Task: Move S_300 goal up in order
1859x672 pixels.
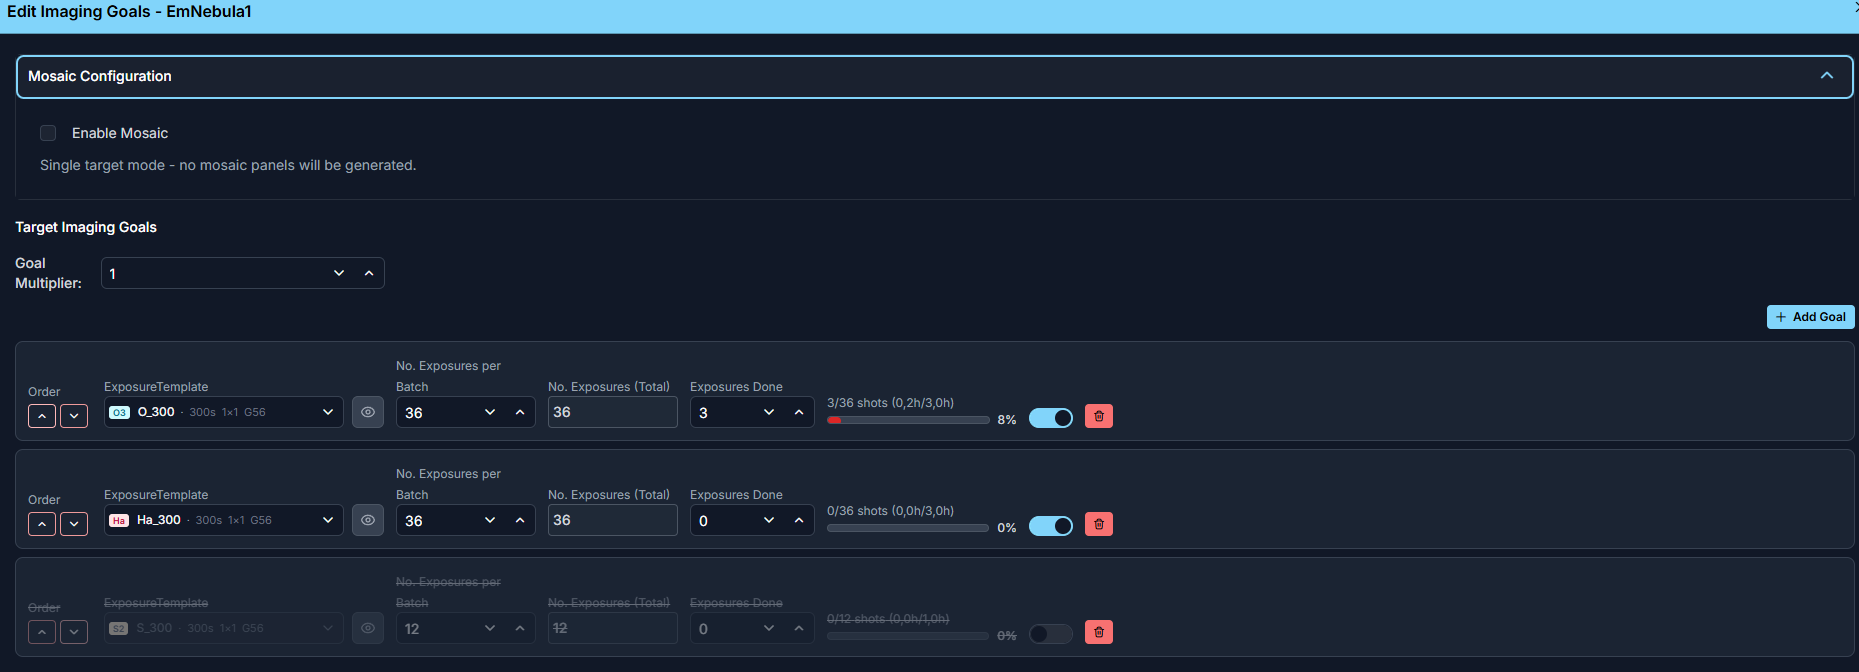Action: tap(42, 632)
